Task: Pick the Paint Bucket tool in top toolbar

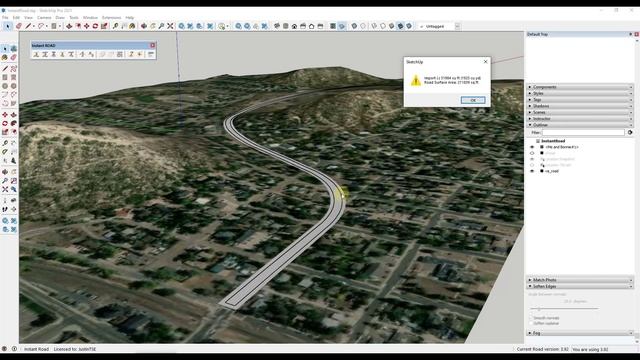Action: (x=132, y=26)
